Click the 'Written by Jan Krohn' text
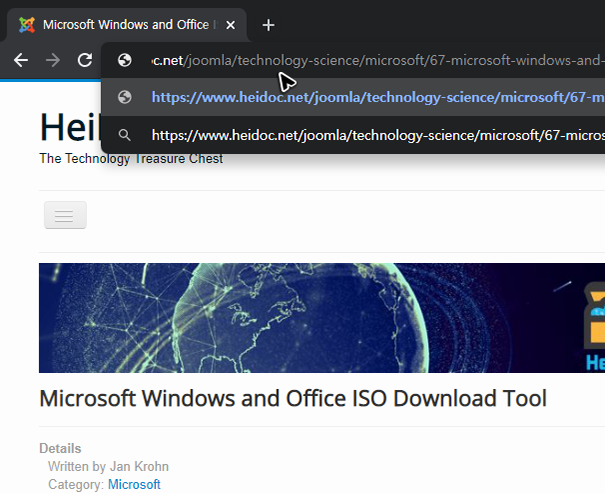 [108, 467]
